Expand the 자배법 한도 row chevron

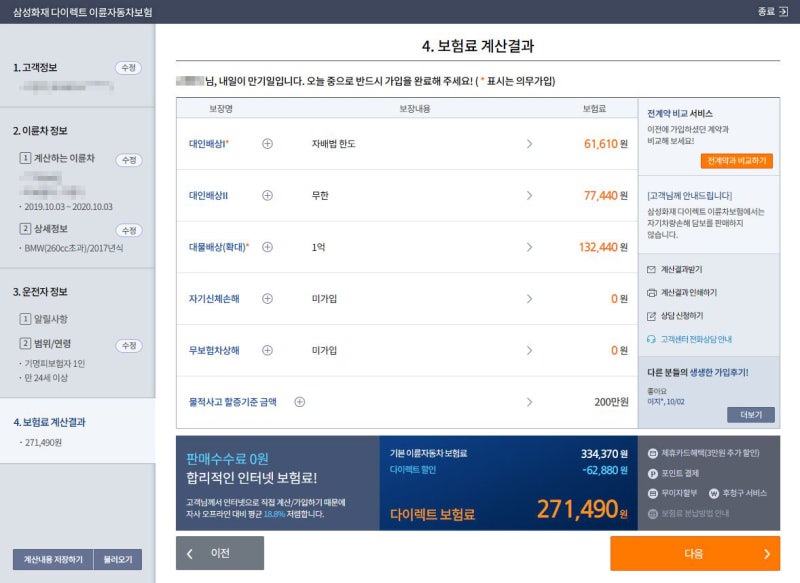[x=529, y=144]
